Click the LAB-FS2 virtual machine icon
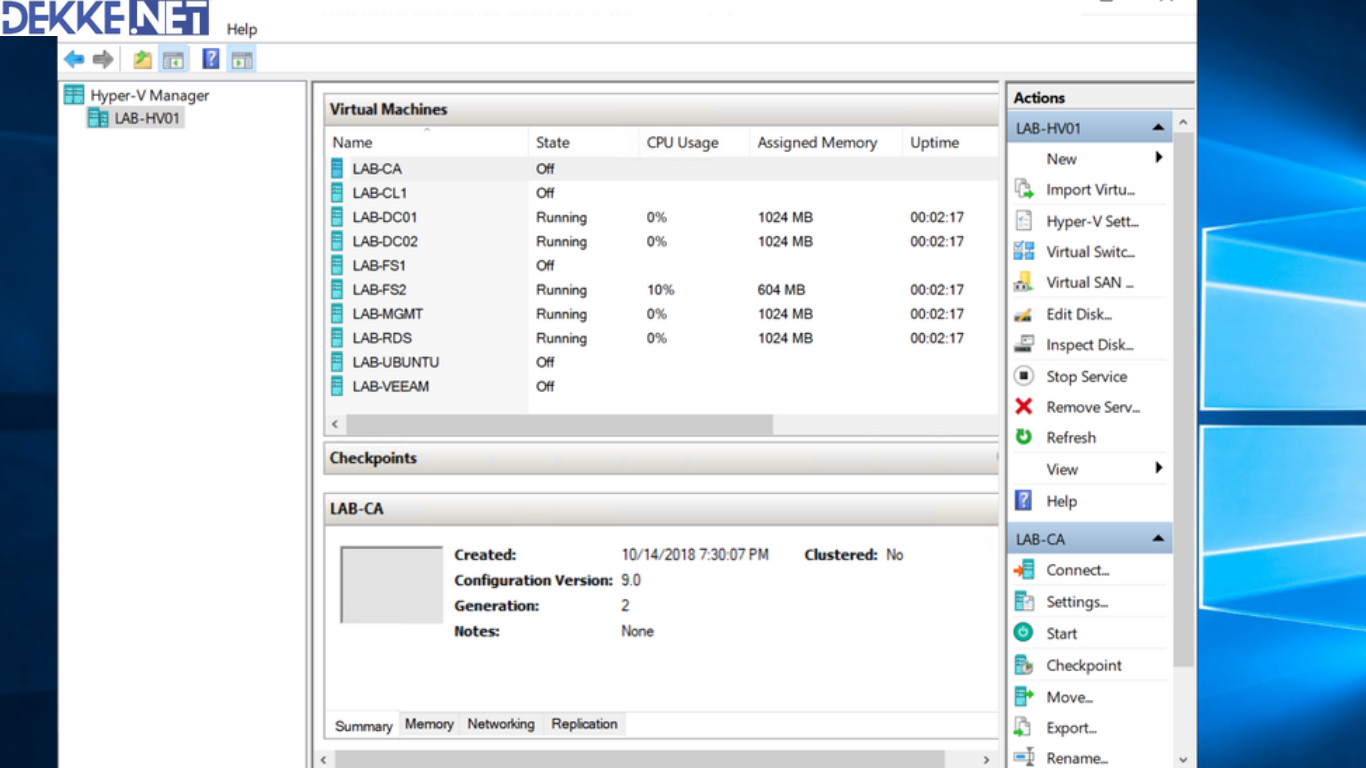Screen dimensions: 1366x768 coord(337,290)
